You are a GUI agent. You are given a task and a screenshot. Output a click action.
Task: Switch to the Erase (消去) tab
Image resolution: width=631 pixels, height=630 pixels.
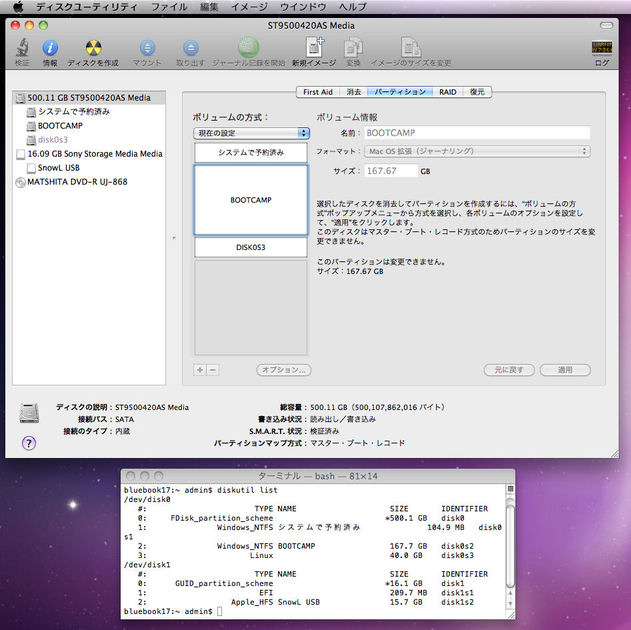click(353, 92)
